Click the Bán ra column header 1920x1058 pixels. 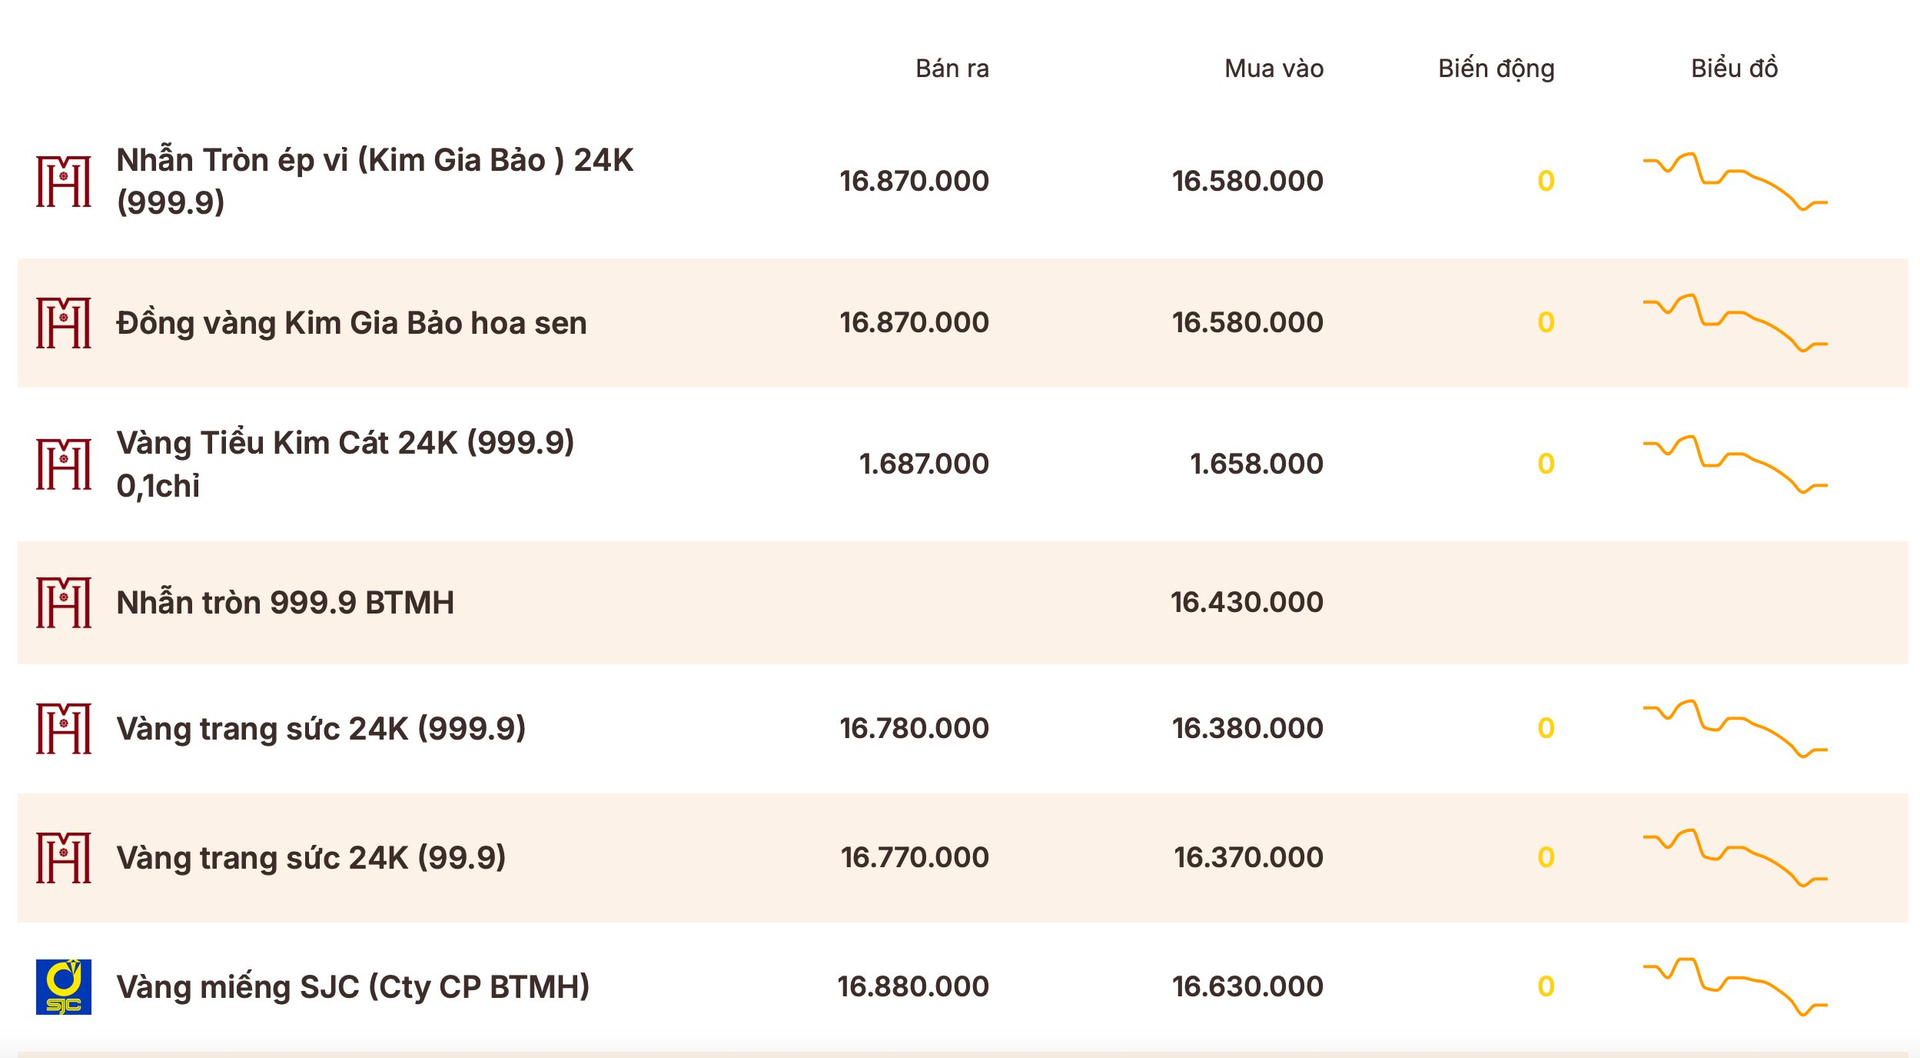pos(951,68)
